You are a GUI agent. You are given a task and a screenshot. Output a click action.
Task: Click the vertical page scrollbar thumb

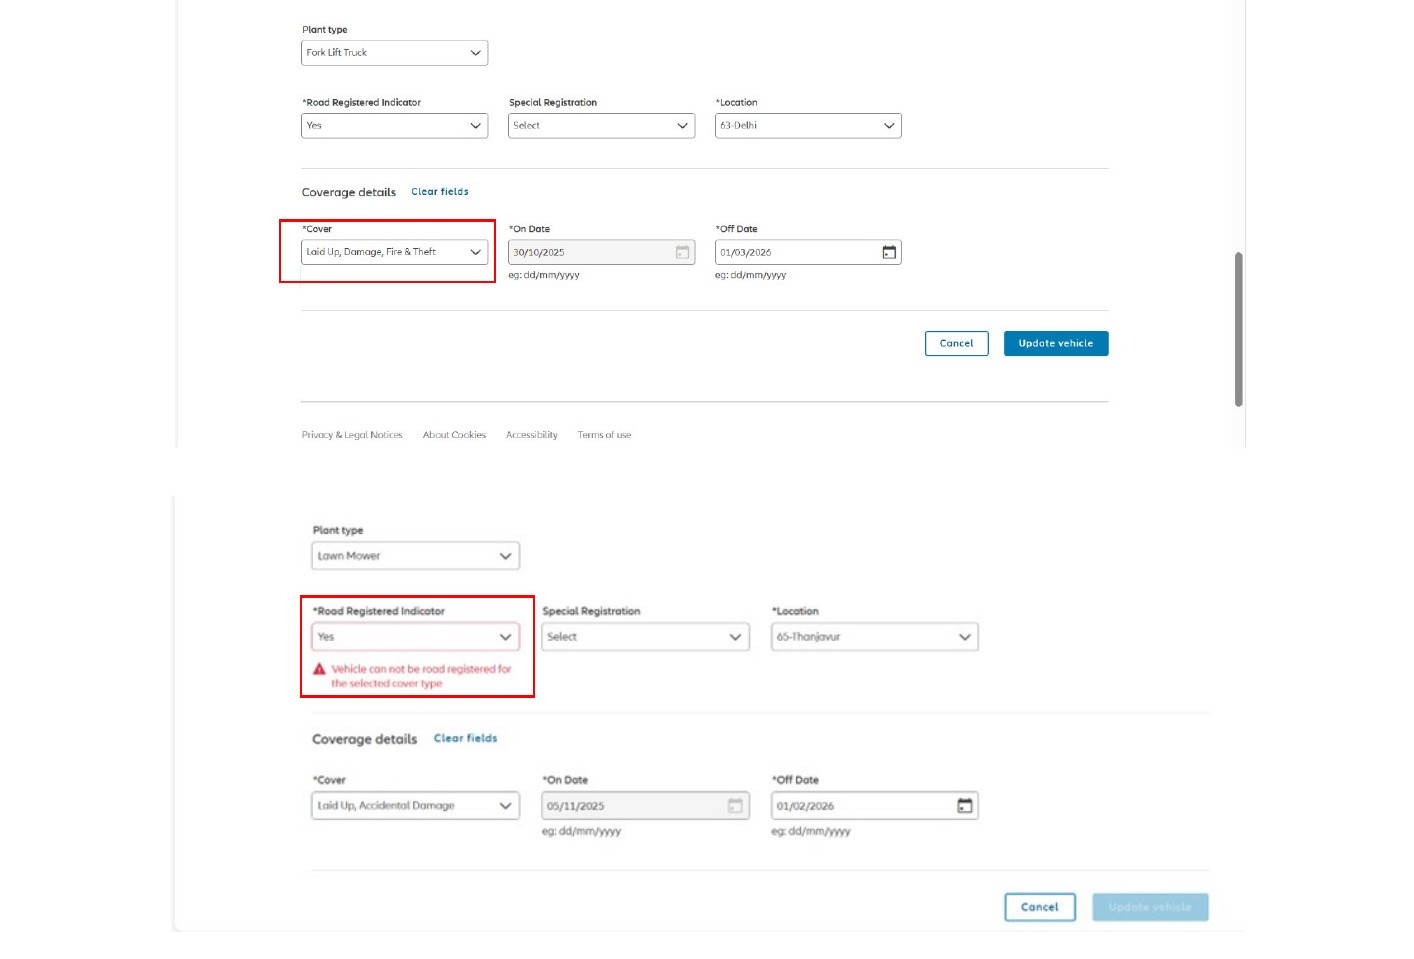click(1239, 329)
